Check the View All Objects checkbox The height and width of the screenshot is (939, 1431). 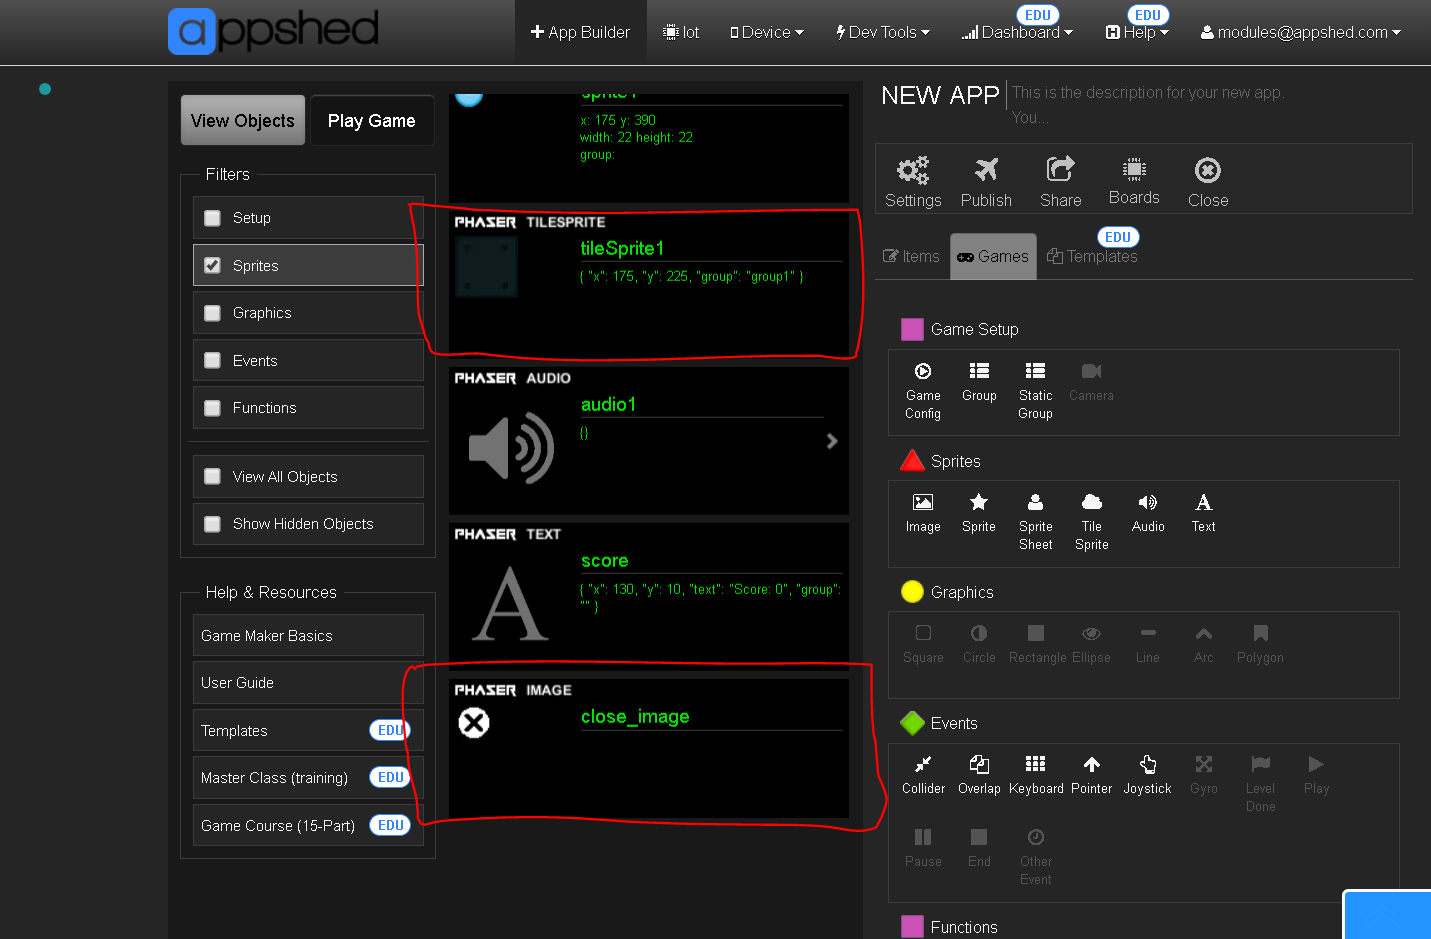coord(212,477)
